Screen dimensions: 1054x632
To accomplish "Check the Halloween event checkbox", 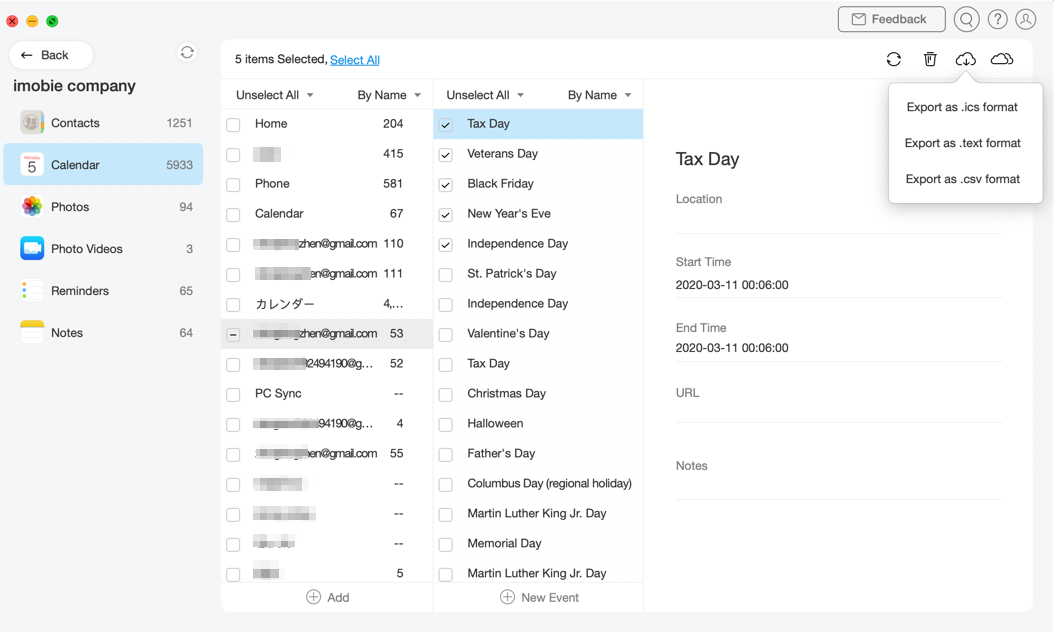I will (446, 424).
